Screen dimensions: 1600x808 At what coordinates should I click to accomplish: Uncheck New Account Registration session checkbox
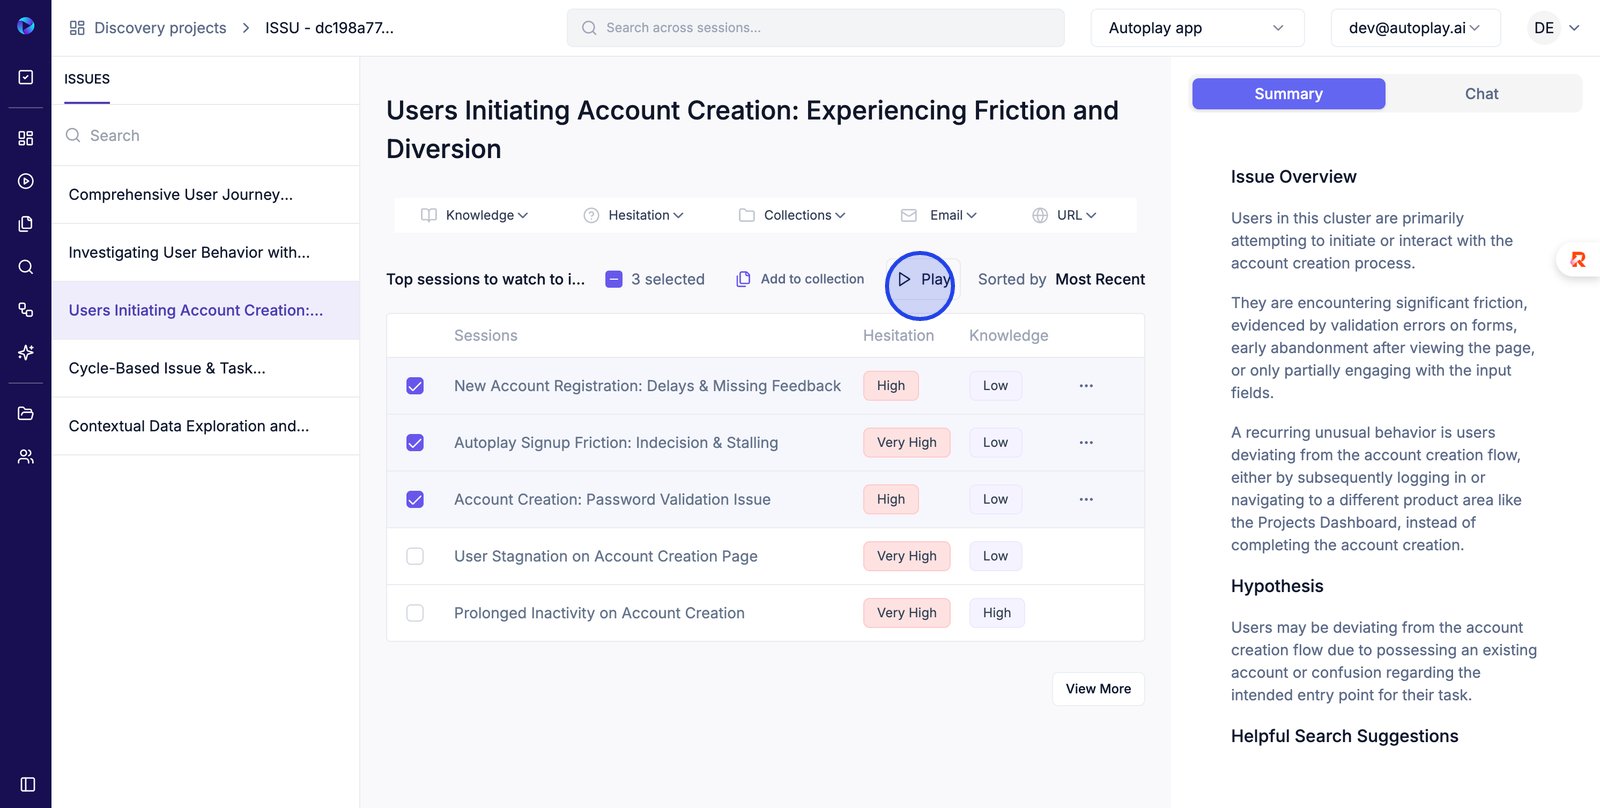click(415, 386)
